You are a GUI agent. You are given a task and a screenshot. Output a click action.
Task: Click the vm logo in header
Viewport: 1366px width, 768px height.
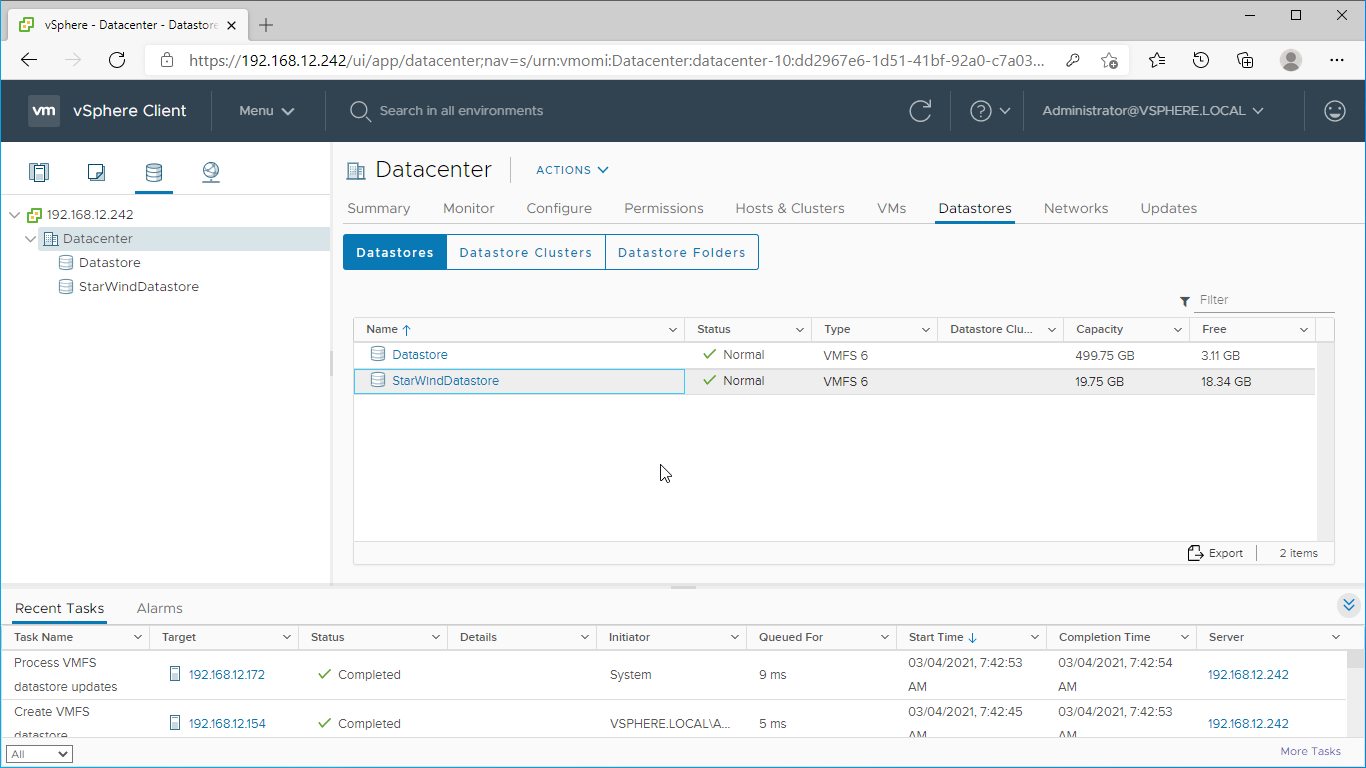click(x=44, y=111)
